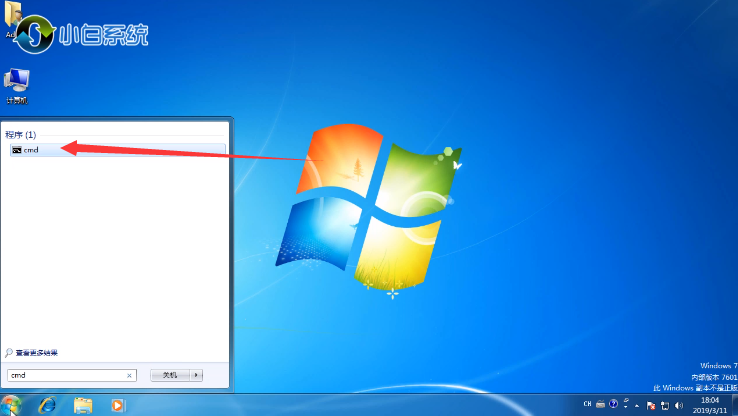The image size is (738, 416).
Task: Open Windows Explorer folder on taskbar
Action: (83, 405)
